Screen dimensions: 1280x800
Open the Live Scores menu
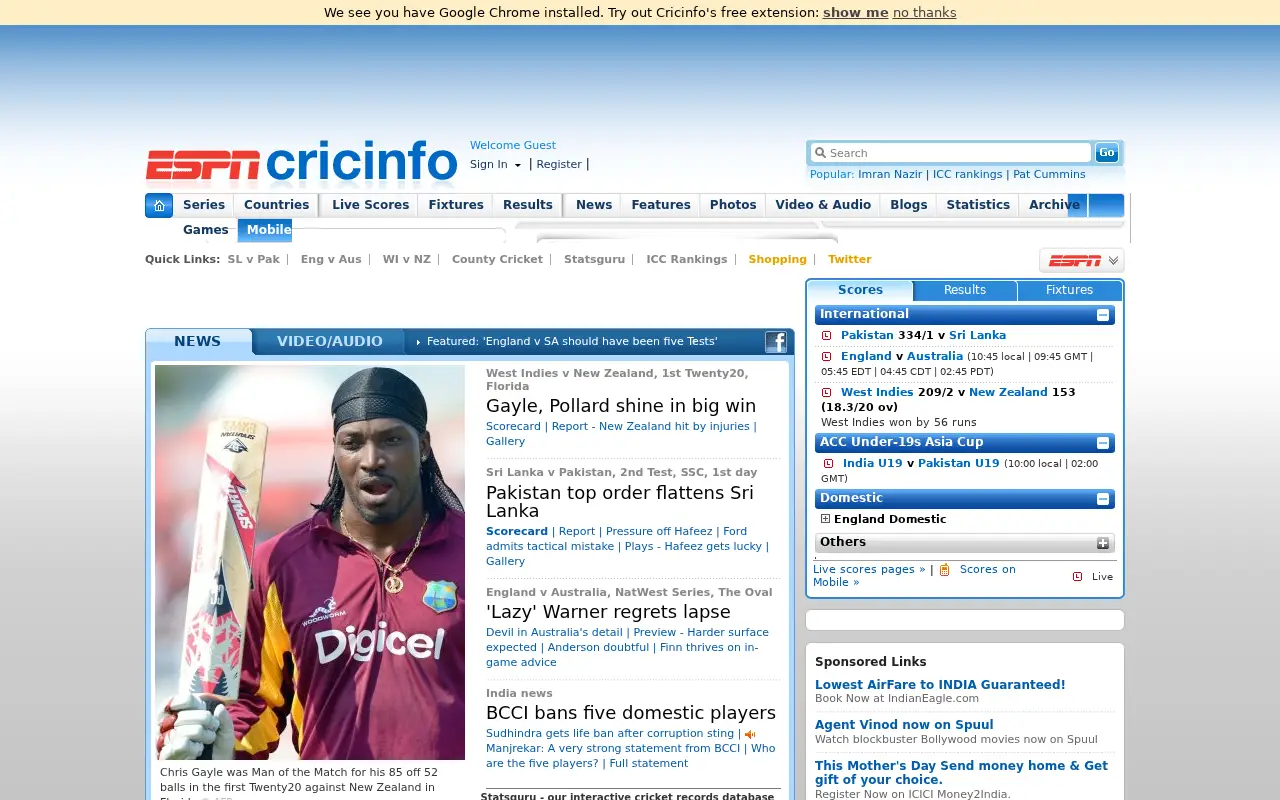click(x=371, y=205)
